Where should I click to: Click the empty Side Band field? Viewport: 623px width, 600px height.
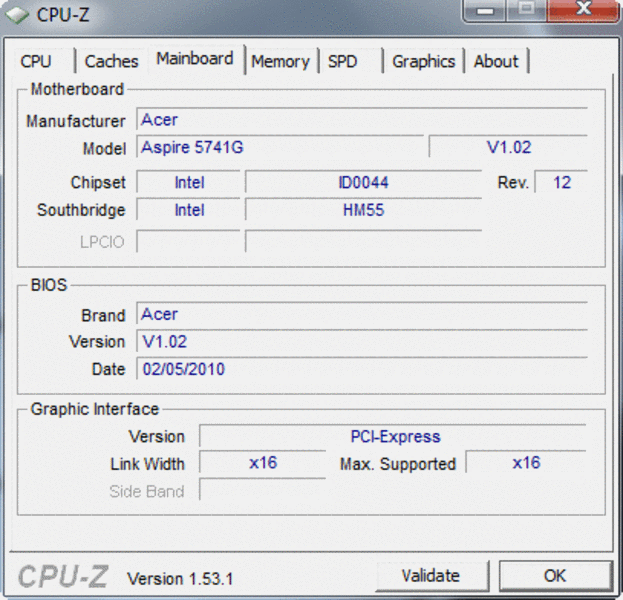coord(262,490)
